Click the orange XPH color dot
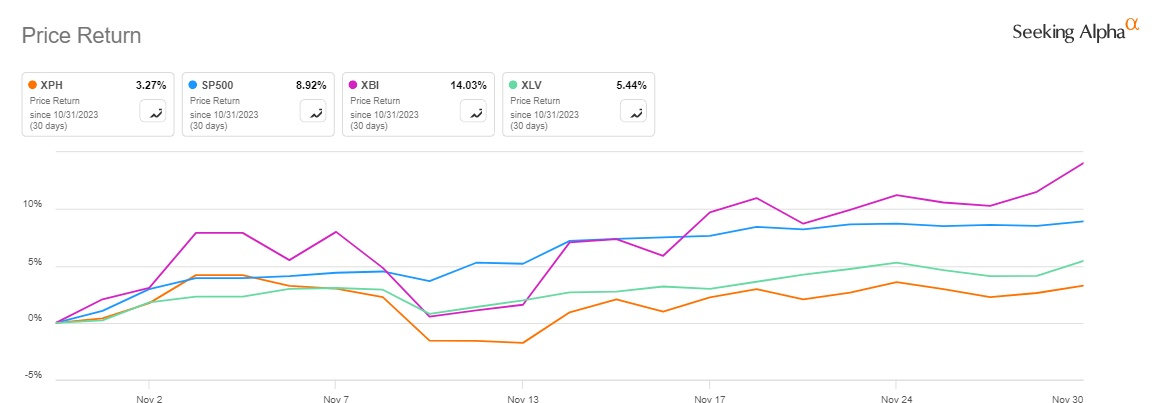Image resolution: width=1168 pixels, height=403 pixels. pos(33,86)
